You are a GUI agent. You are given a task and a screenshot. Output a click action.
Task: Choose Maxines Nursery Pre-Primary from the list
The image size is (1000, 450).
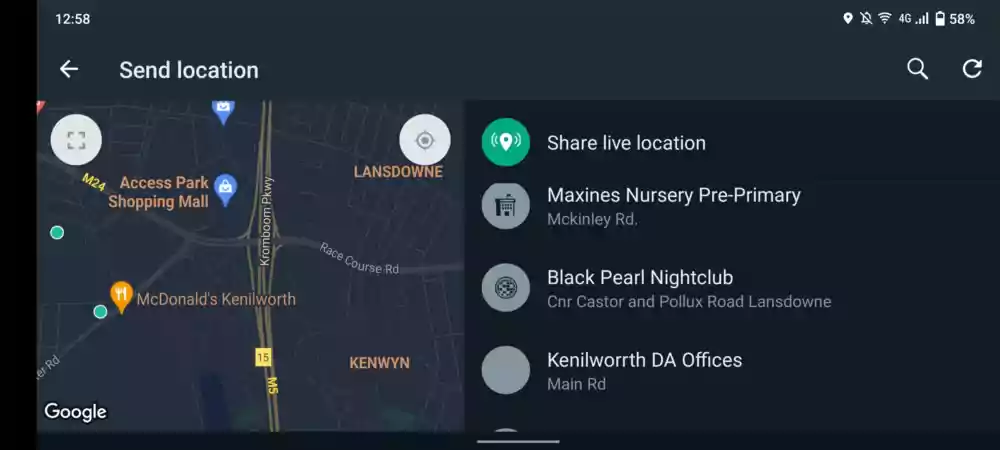click(x=732, y=206)
